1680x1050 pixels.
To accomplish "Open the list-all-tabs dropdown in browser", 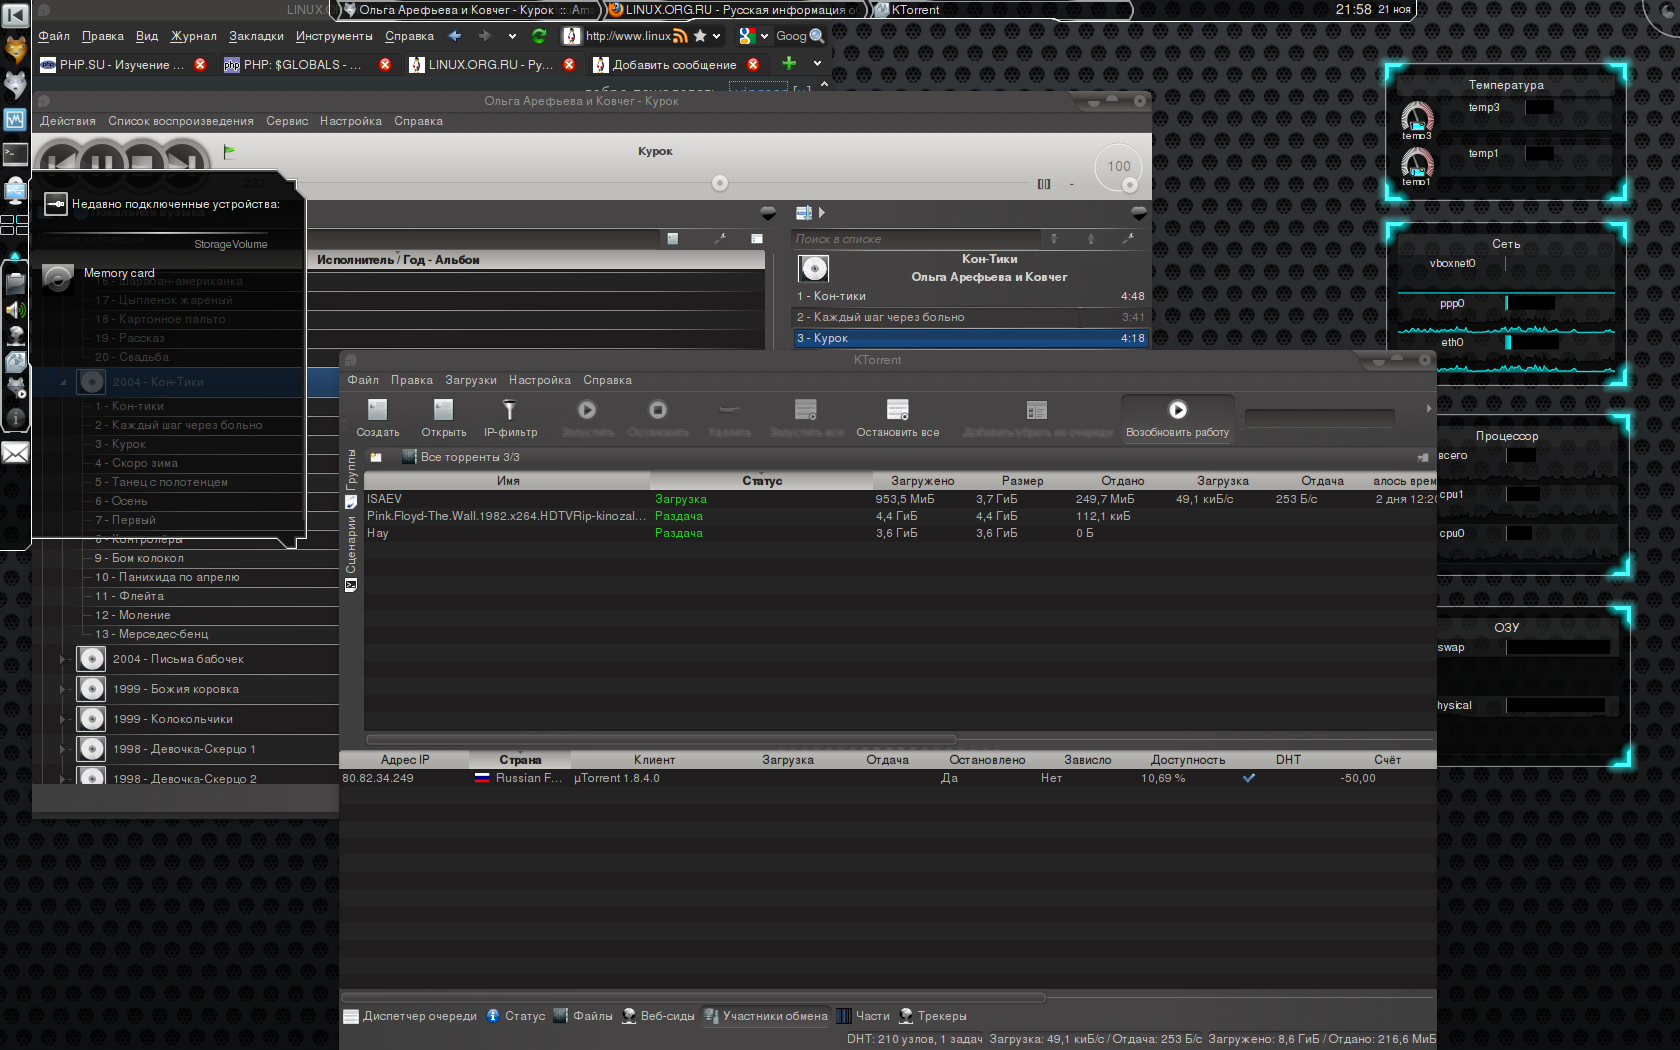I will pyautogui.click(x=817, y=63).
